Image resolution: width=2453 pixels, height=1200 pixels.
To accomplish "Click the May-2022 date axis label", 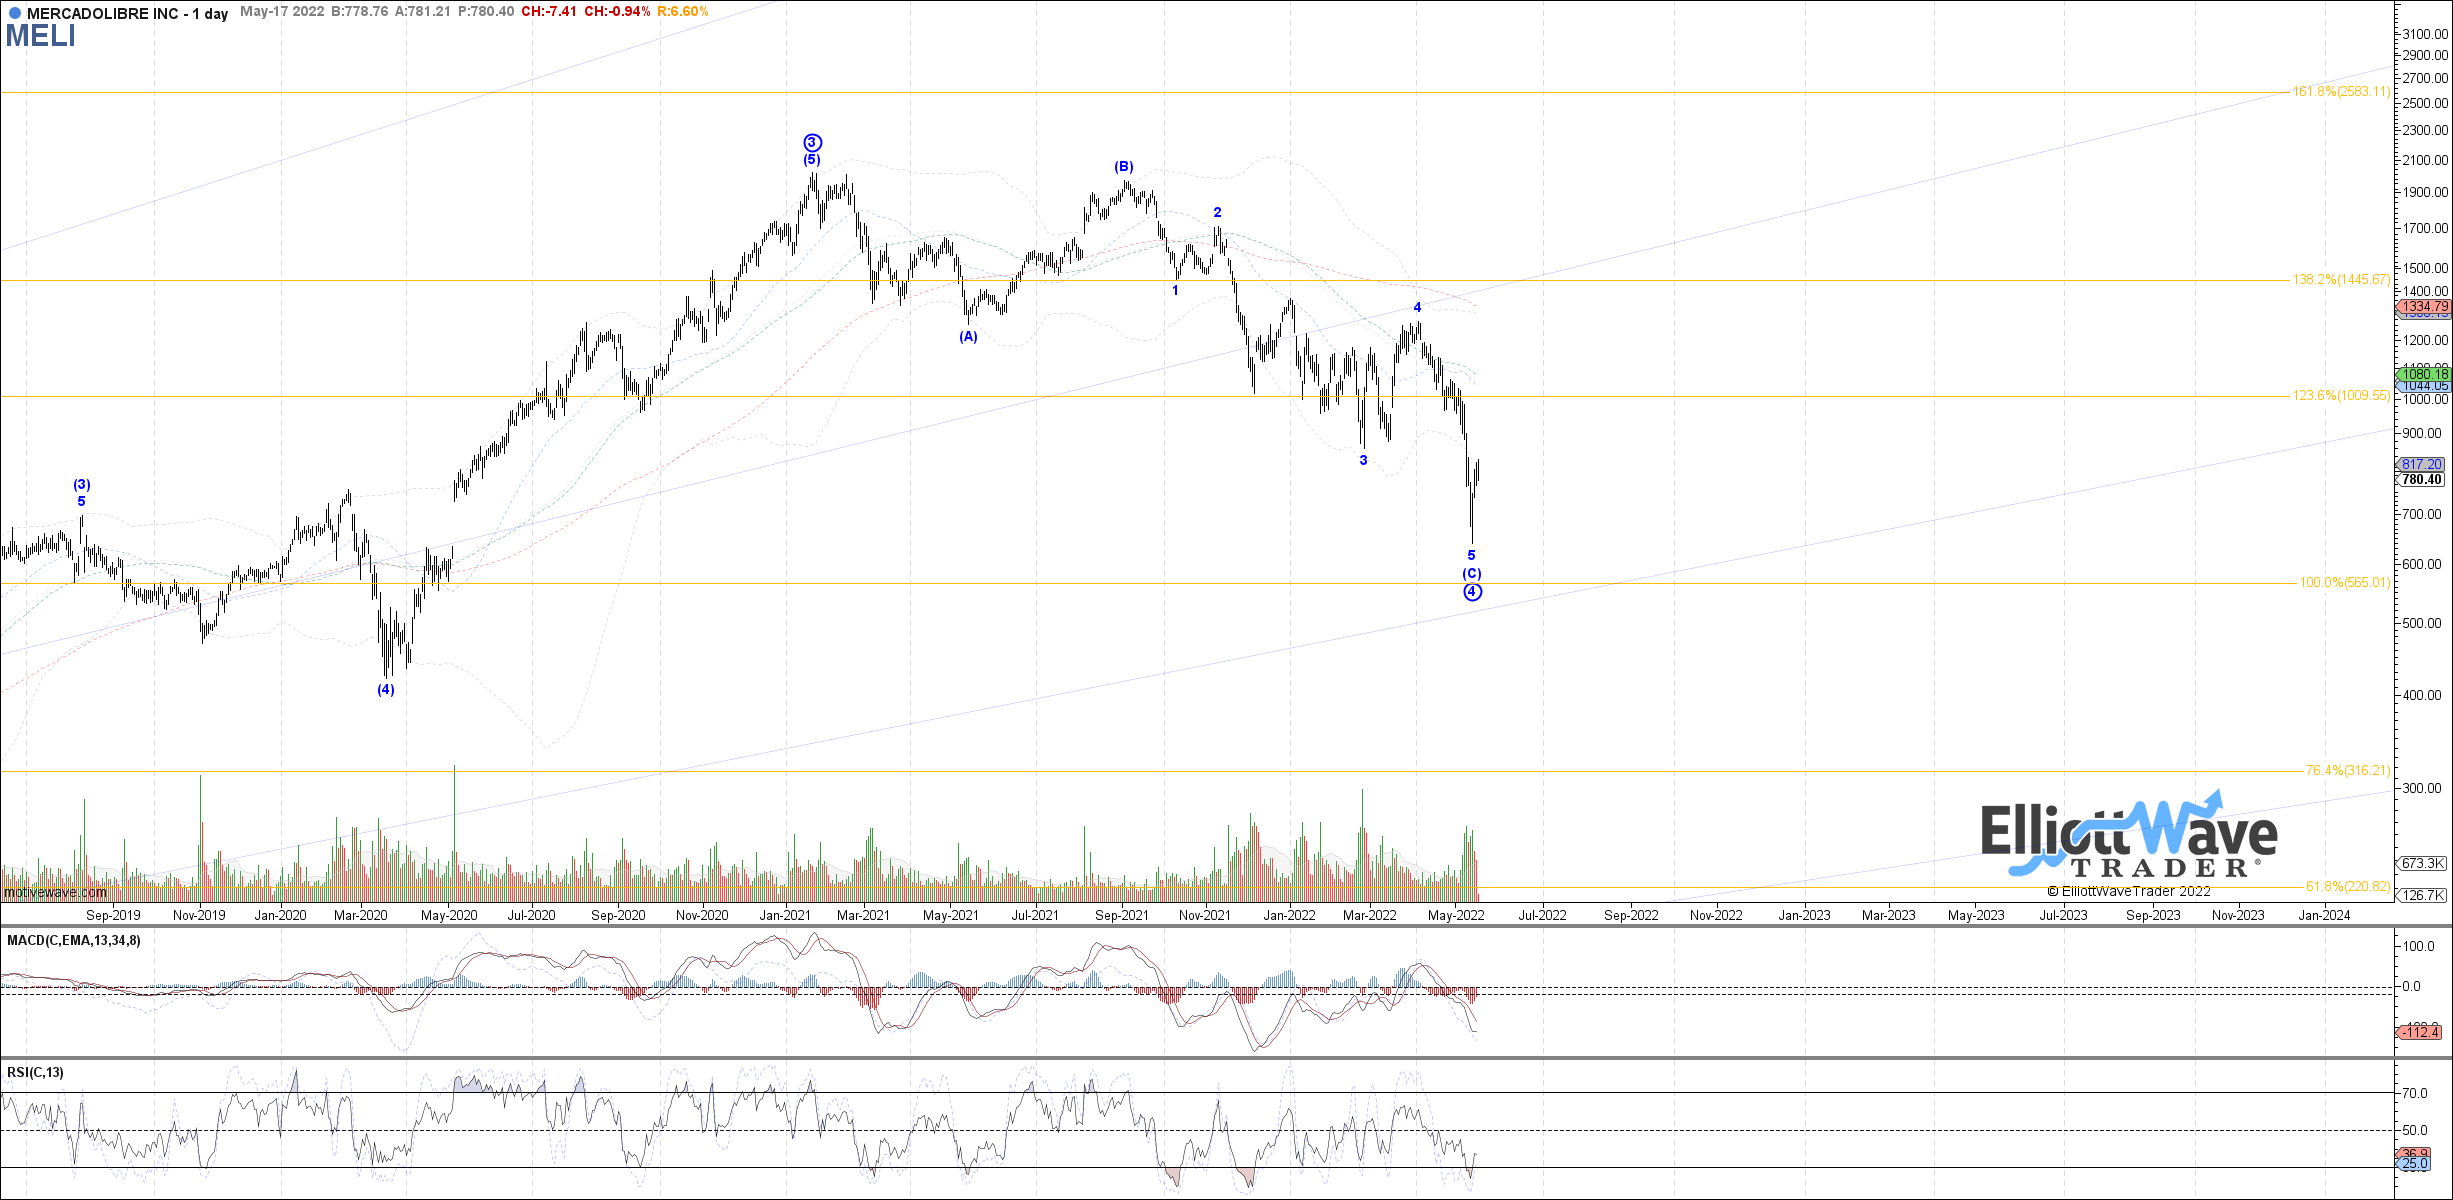I will coord(1456,915).
